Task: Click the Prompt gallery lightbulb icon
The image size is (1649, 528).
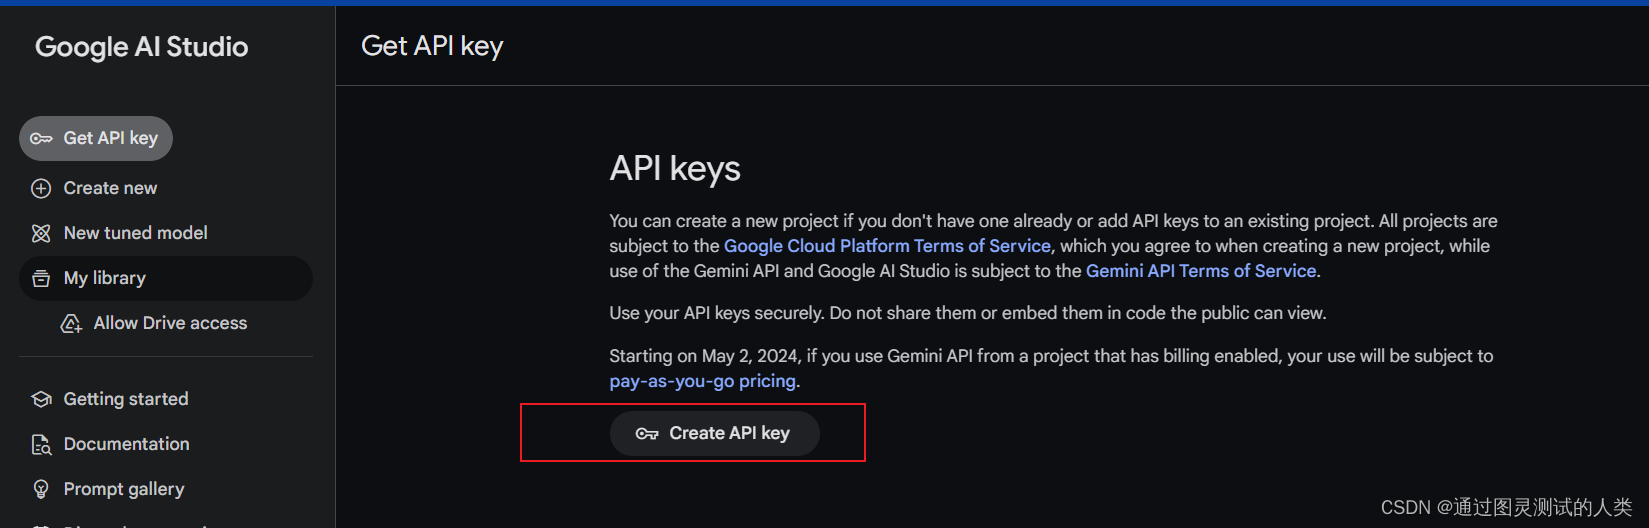Action: point(41,489)
